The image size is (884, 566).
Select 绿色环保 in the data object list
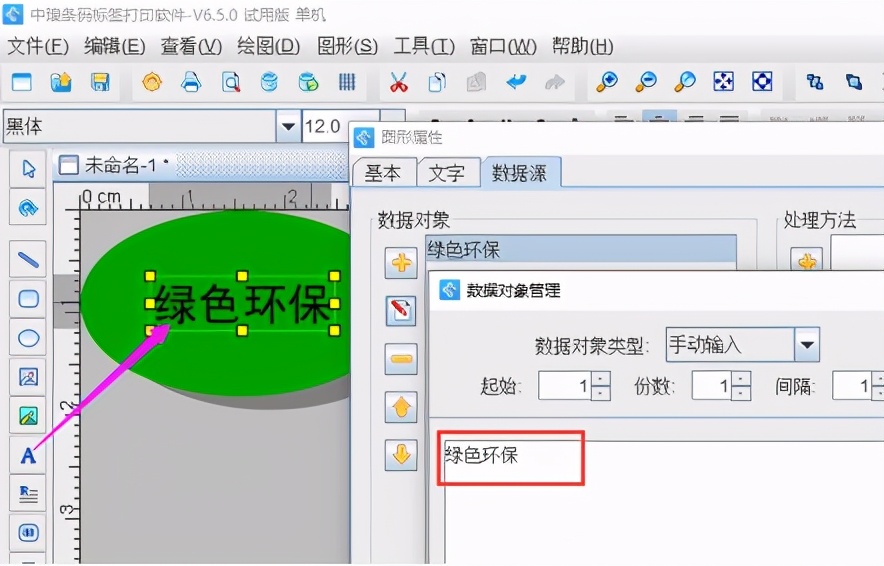(x=581, y=249)
